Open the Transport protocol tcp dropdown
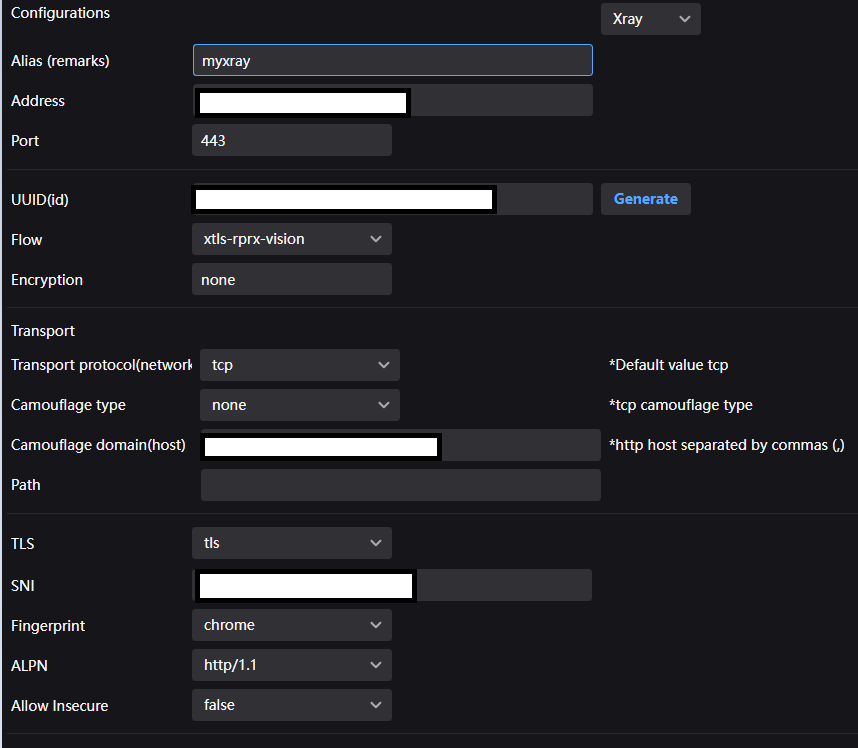The width and height of the screenshot is (858, 748). [x=299, y=365]
